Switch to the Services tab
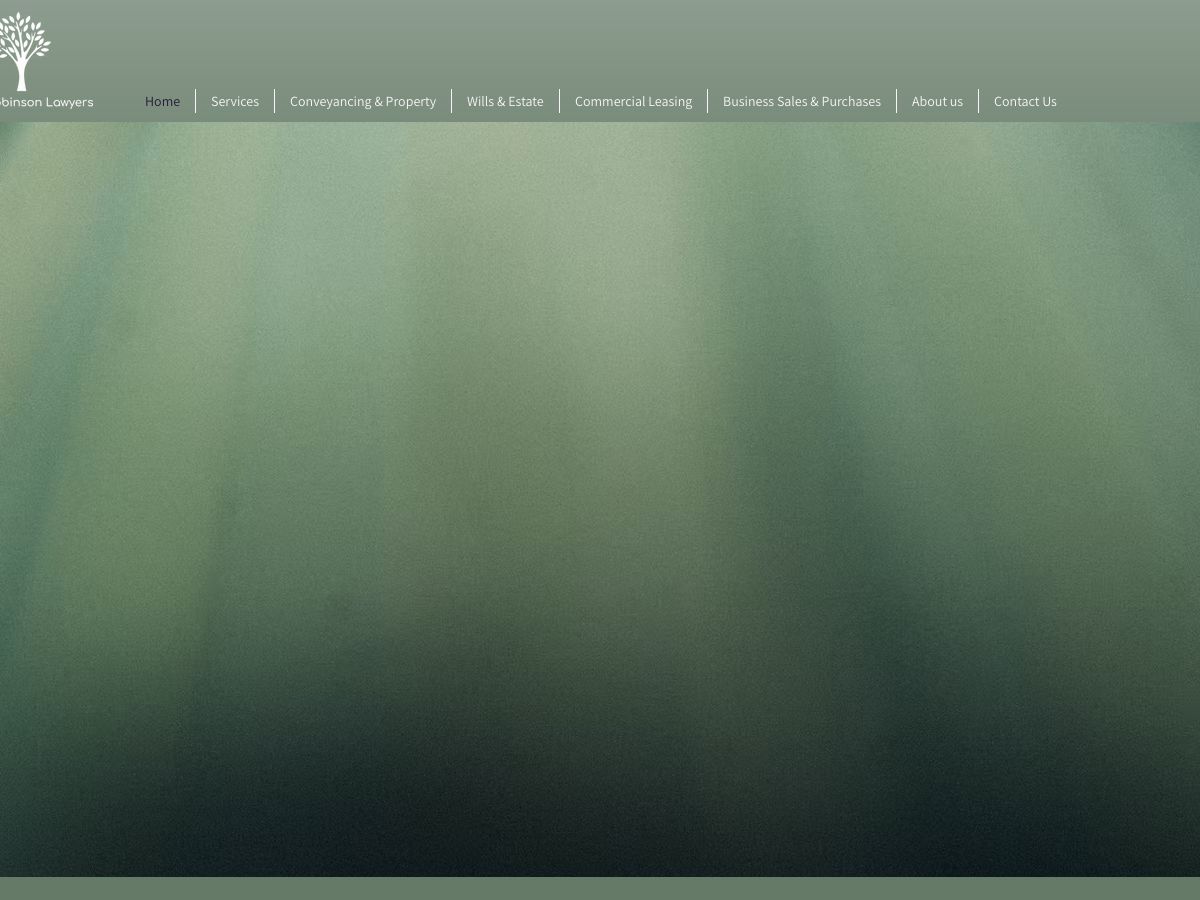The width and height of the screenshot is (1200, 900). tap(235, 101)
